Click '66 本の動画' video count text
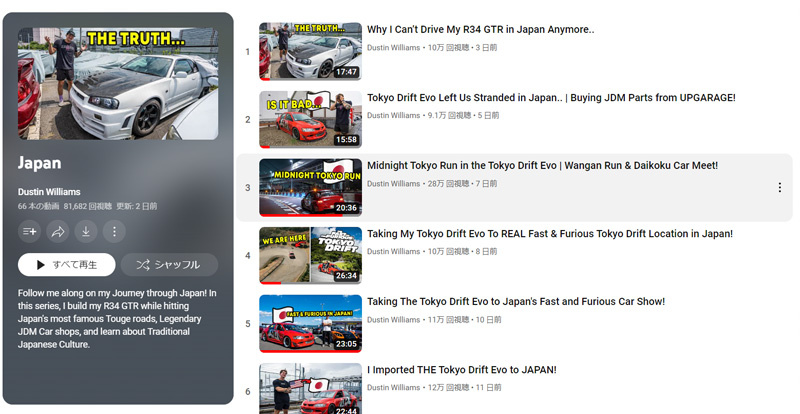800x414 pixels. [x=38, y=206]
